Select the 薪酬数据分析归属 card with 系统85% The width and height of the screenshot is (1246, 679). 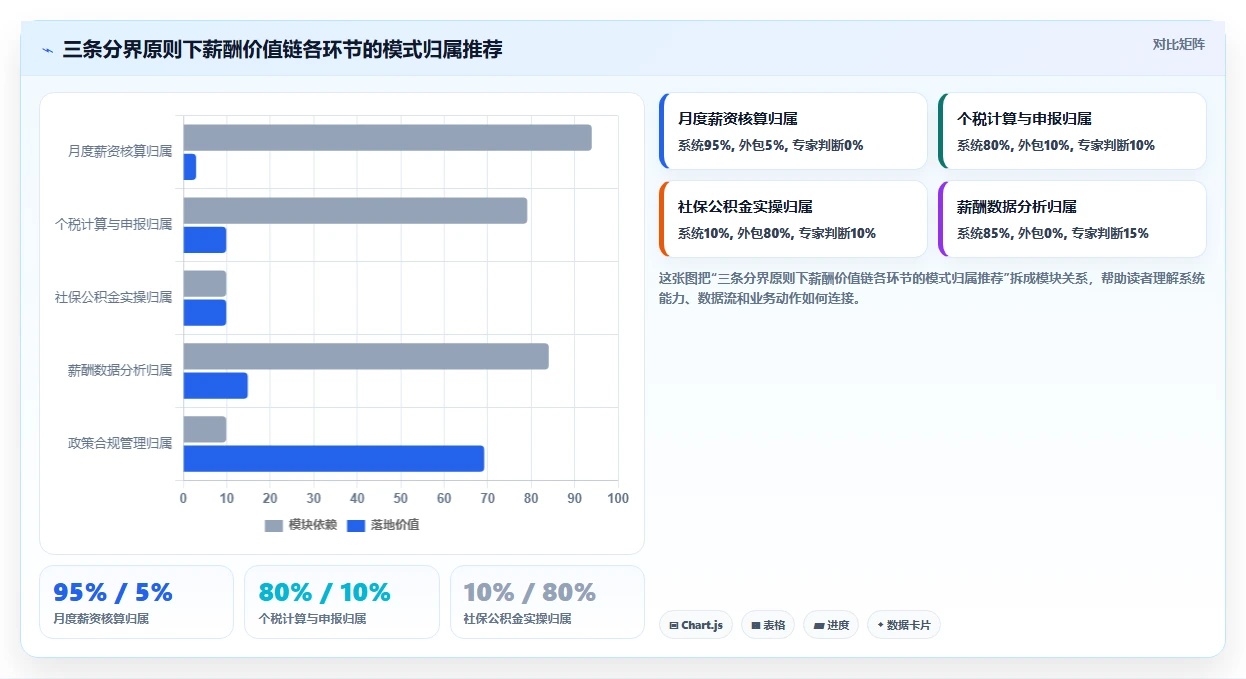point(1072,219)
